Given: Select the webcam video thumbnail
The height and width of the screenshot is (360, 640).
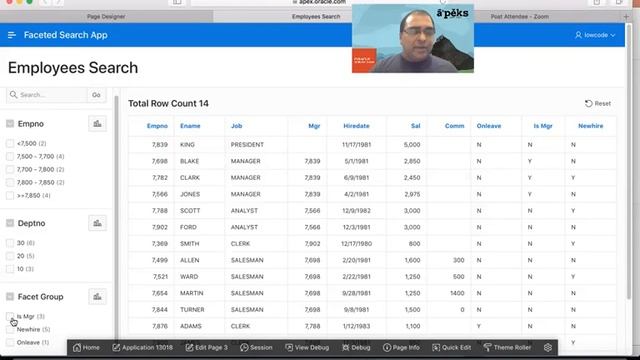Looking at the screenshot, I should tap(413, 39).
